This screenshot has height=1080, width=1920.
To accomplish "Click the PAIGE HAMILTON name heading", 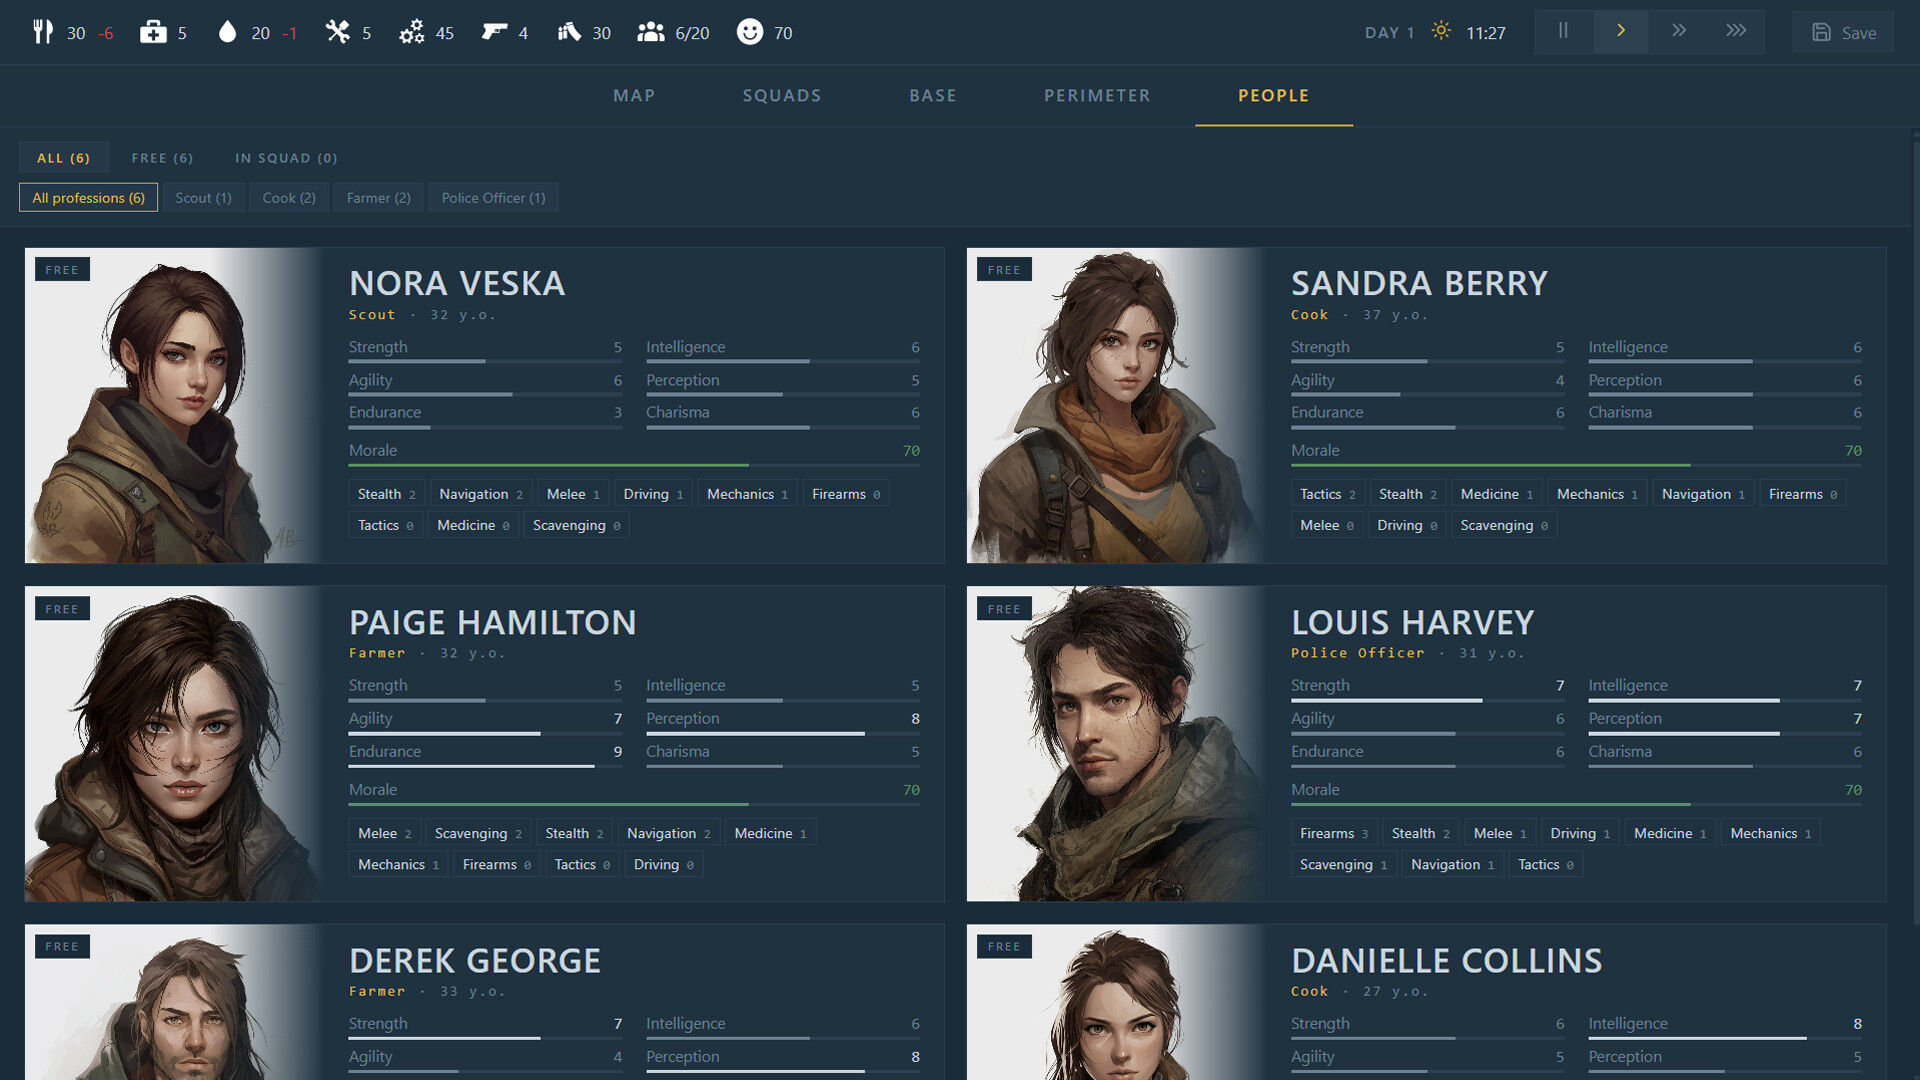I will 492,622.
